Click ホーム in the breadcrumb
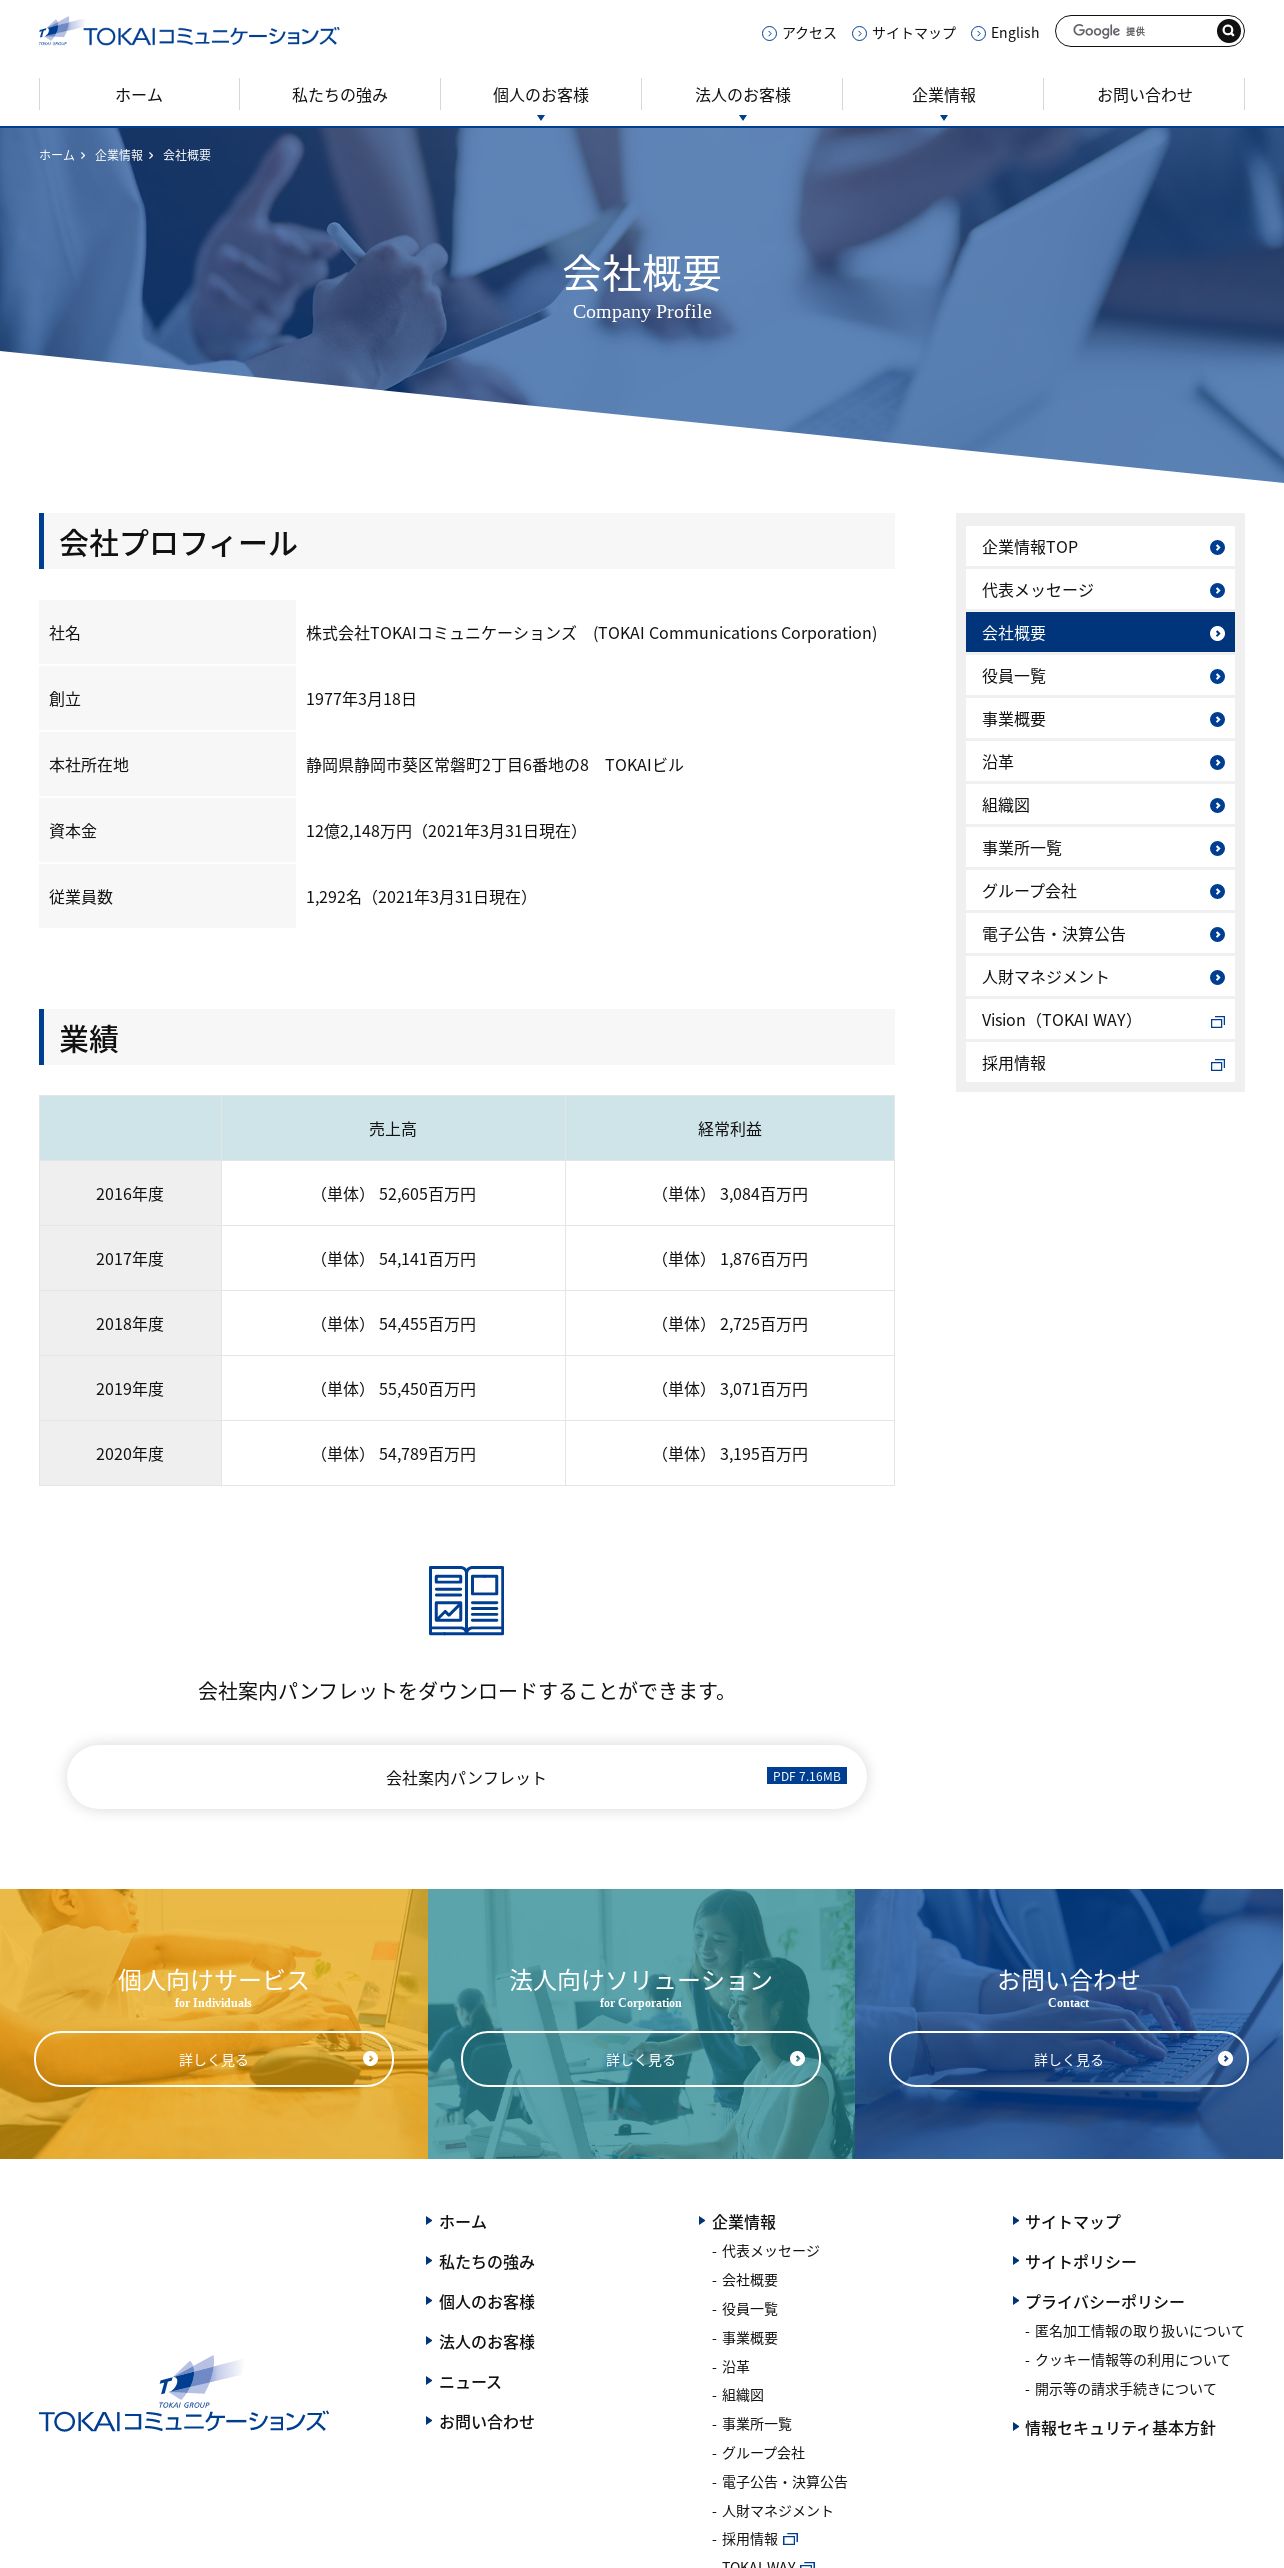Viewport: 1284px width, 2568px height. [56, 155]
